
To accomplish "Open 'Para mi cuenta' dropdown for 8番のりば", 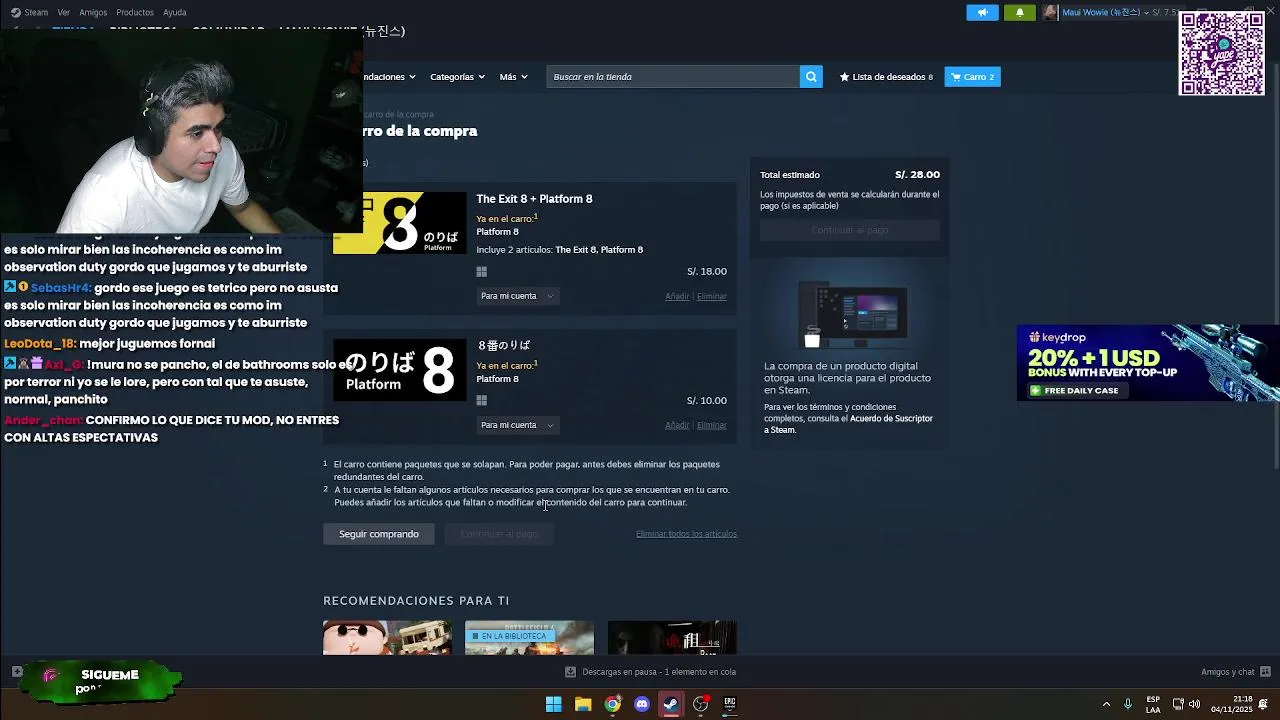I will 517,425.
